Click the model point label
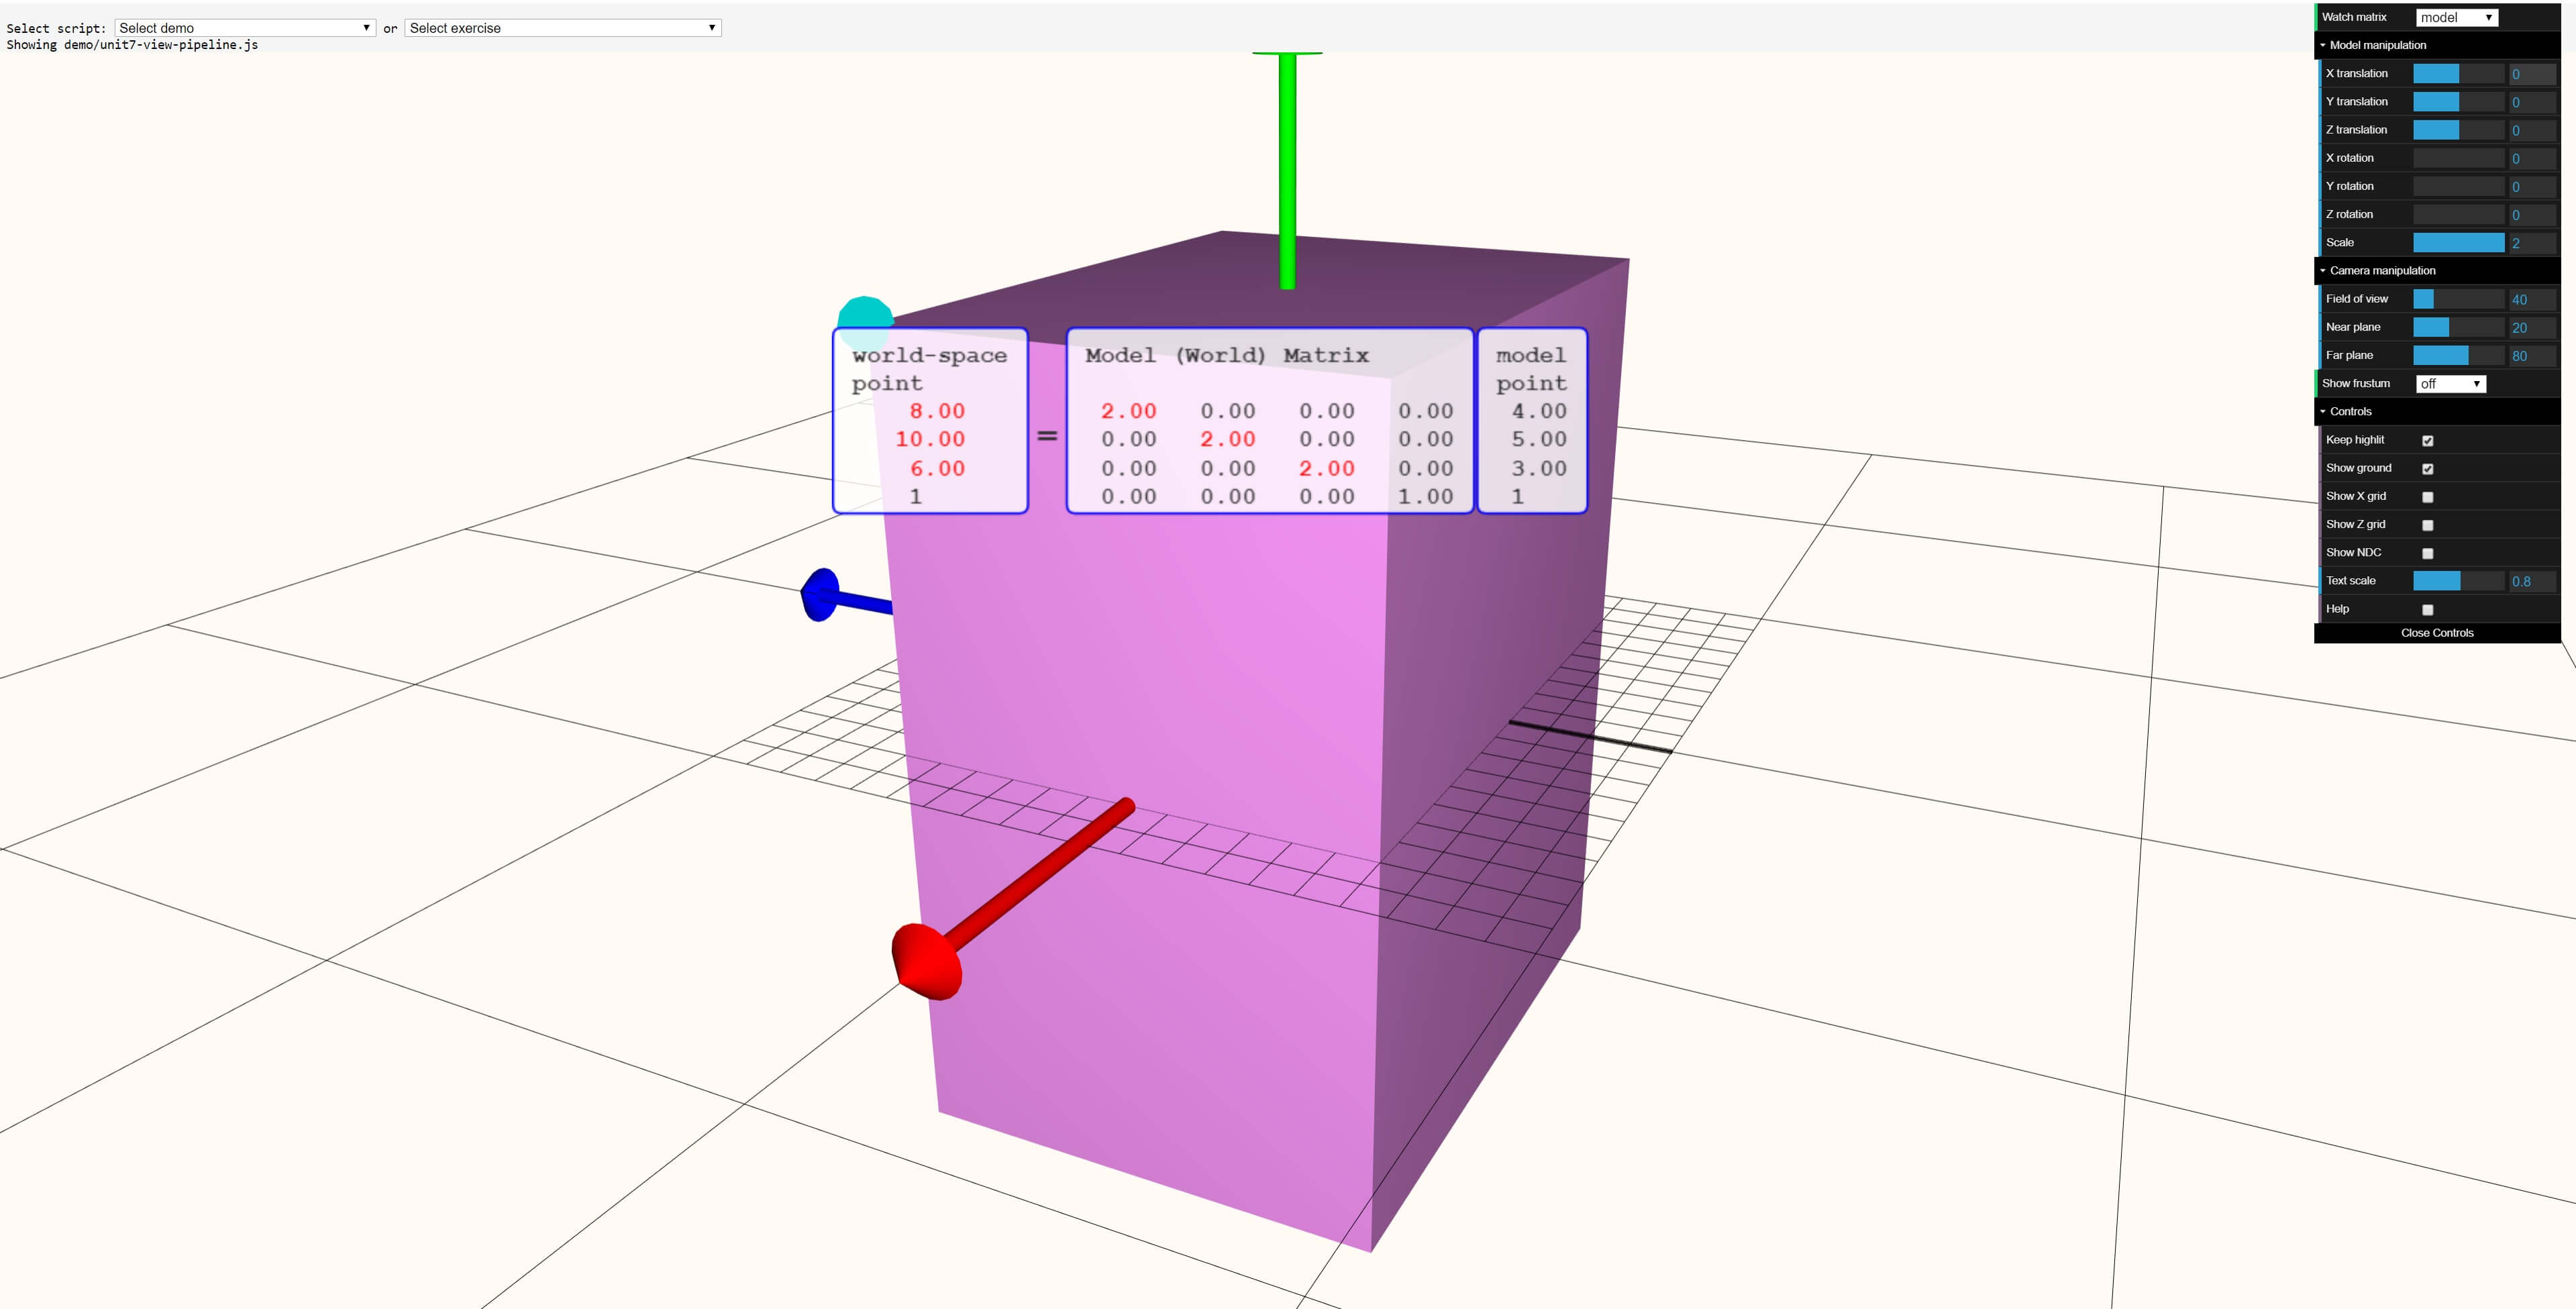 1531,369
